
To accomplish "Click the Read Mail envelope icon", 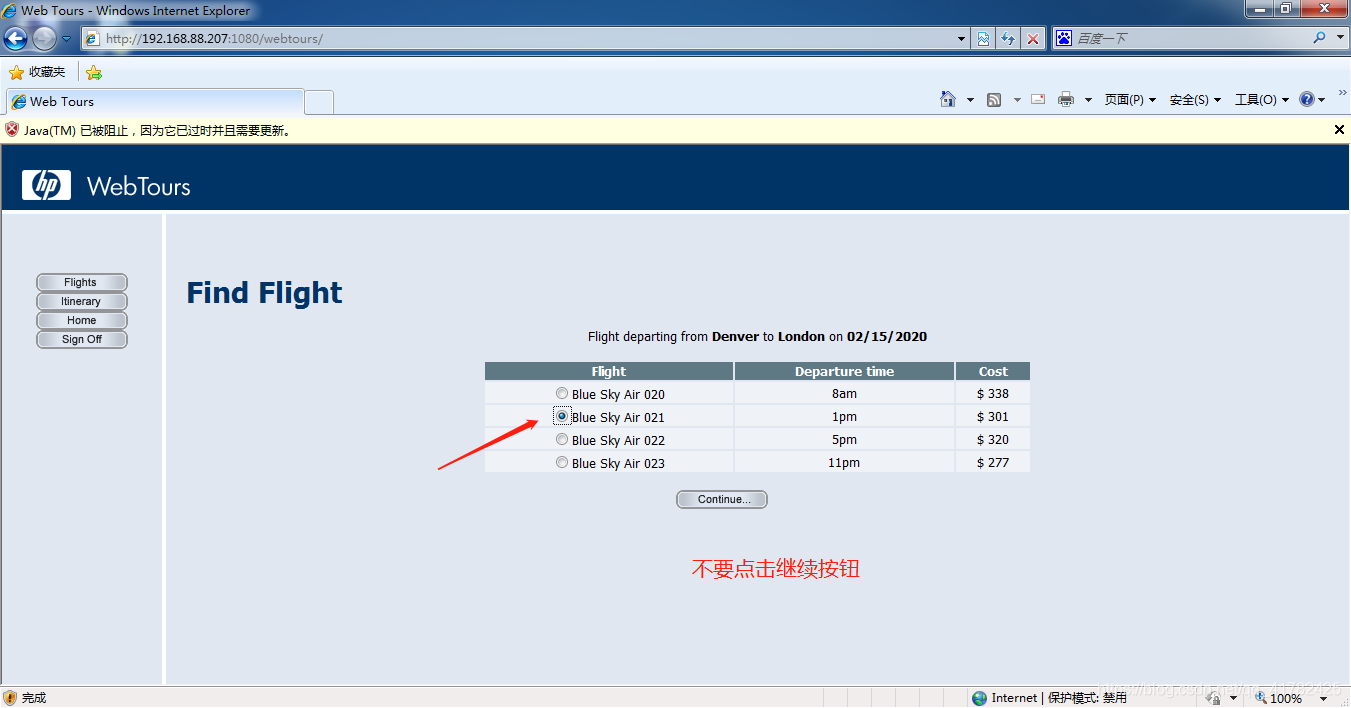I will (x=1038, y=99).
